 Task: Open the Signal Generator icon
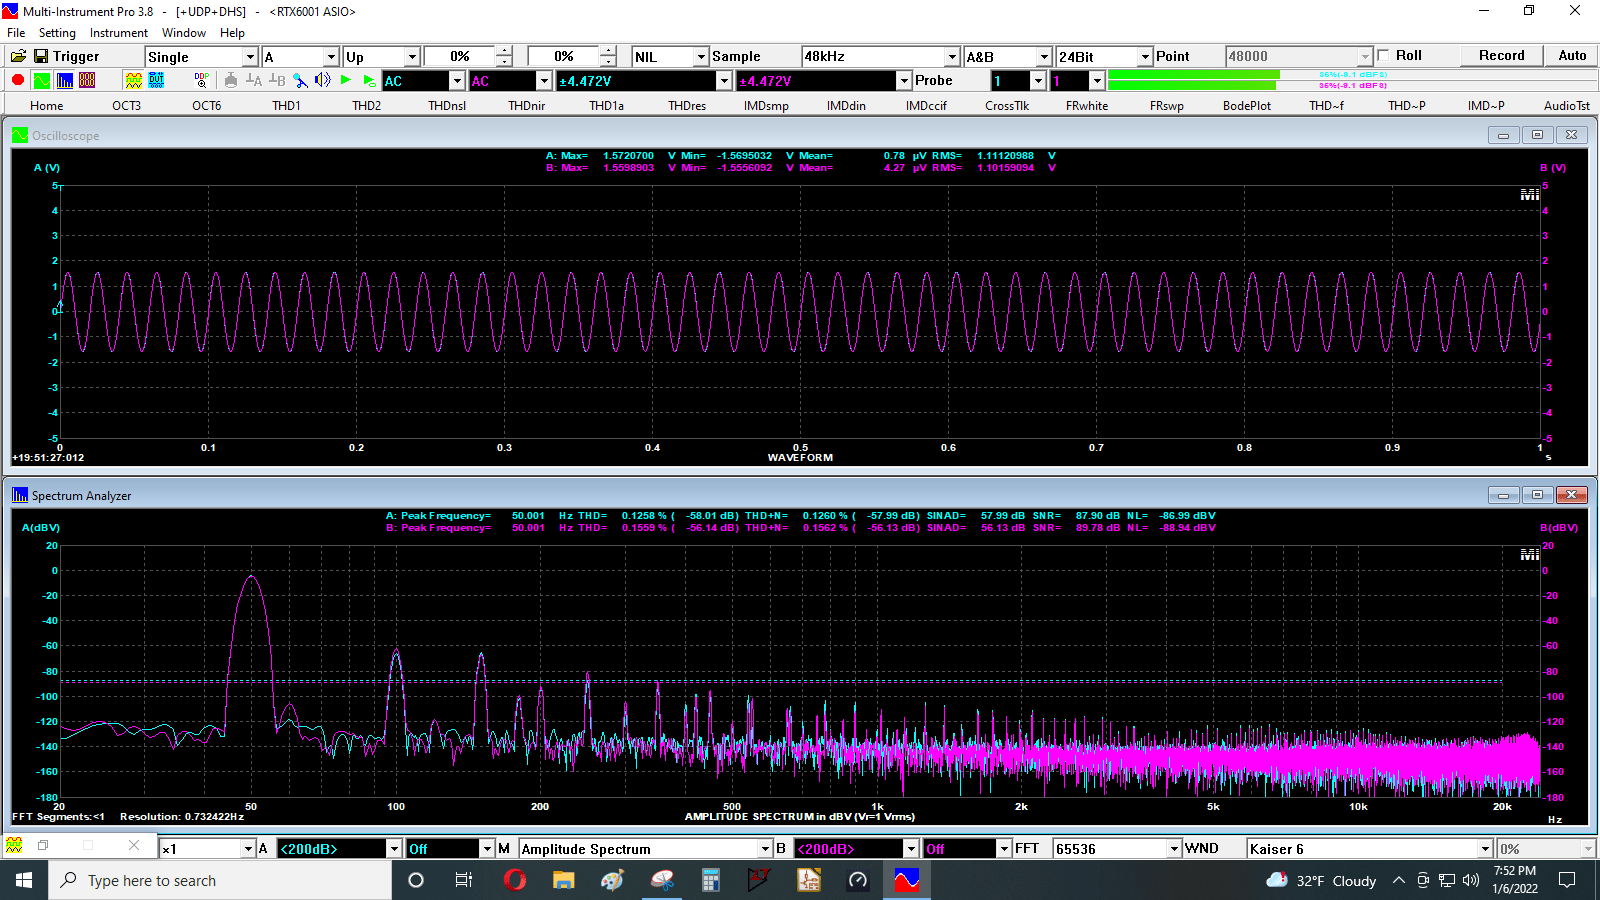coord(133,80)
